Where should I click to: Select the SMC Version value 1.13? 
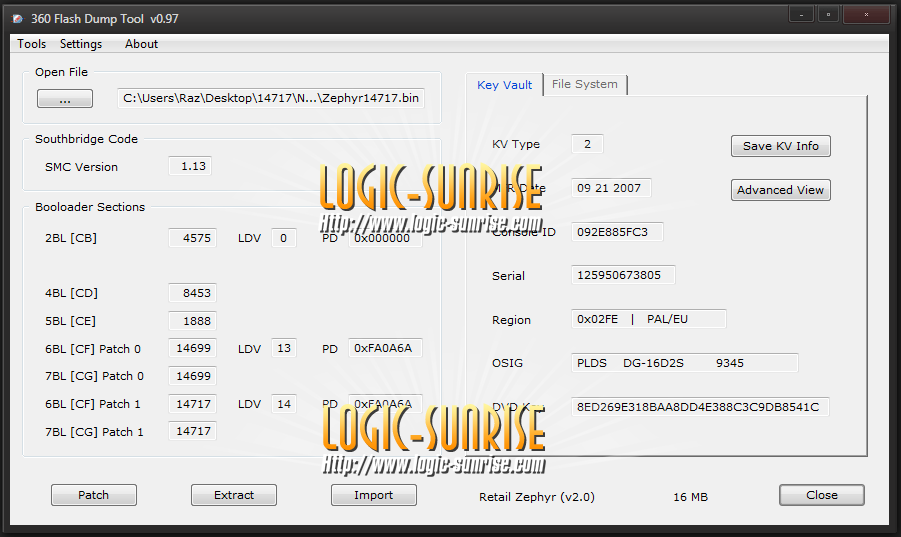[190, 166]
